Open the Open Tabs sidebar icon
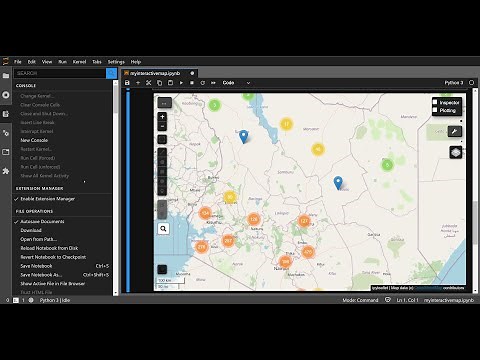This screenshot has width=480, height=360. click(x=6, y=152)
